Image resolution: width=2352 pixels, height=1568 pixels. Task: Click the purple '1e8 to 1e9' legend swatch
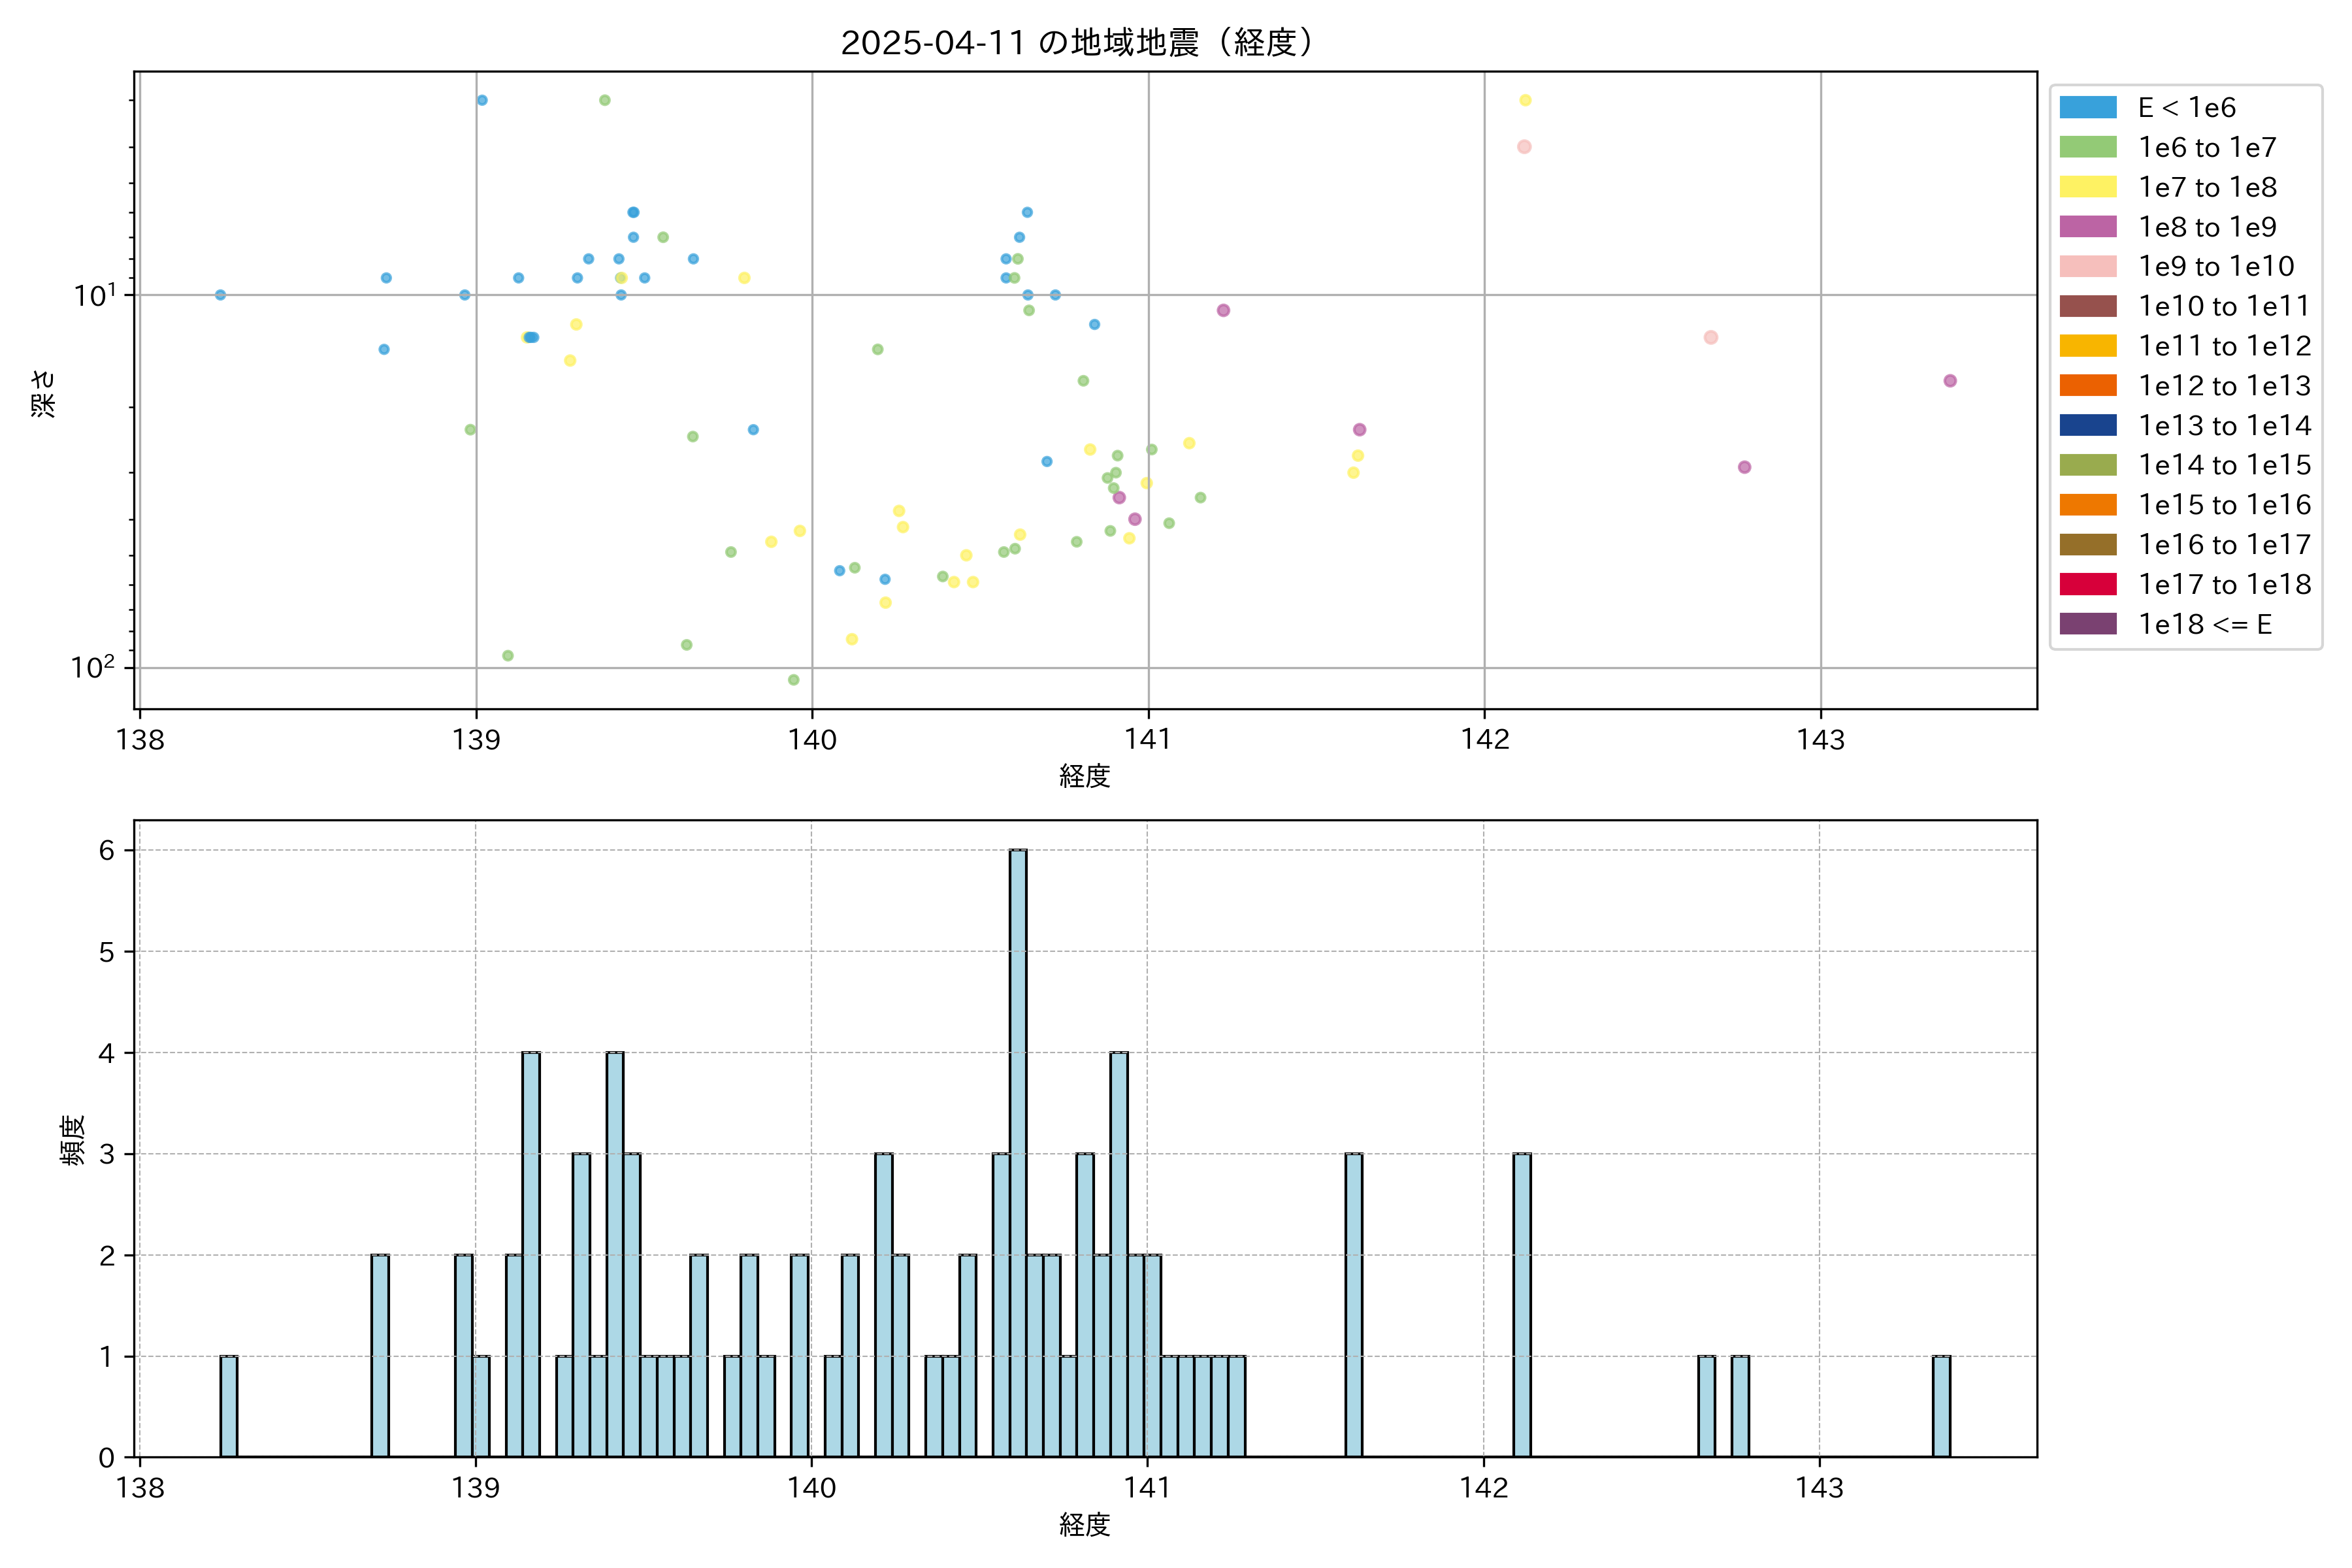[x=2087, y=227]
